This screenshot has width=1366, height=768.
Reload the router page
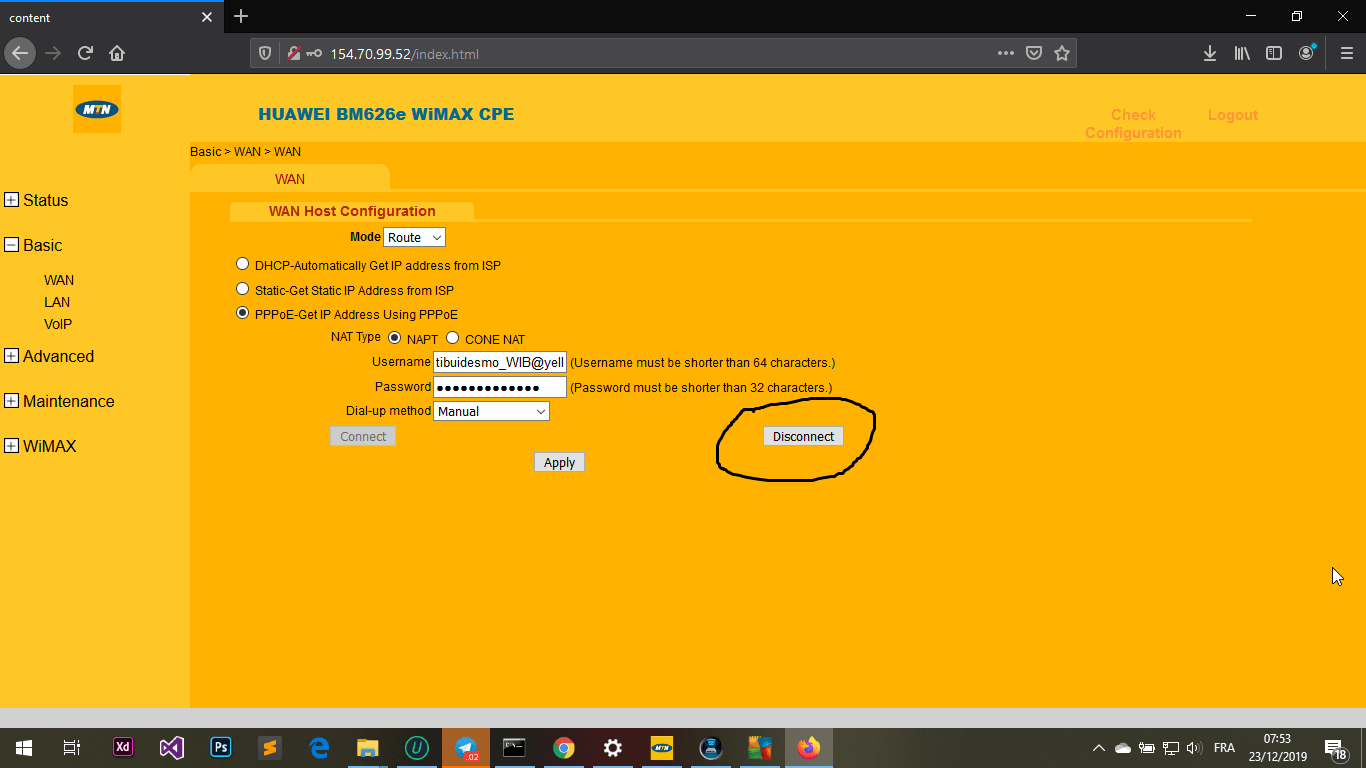(x=85, y=53)
